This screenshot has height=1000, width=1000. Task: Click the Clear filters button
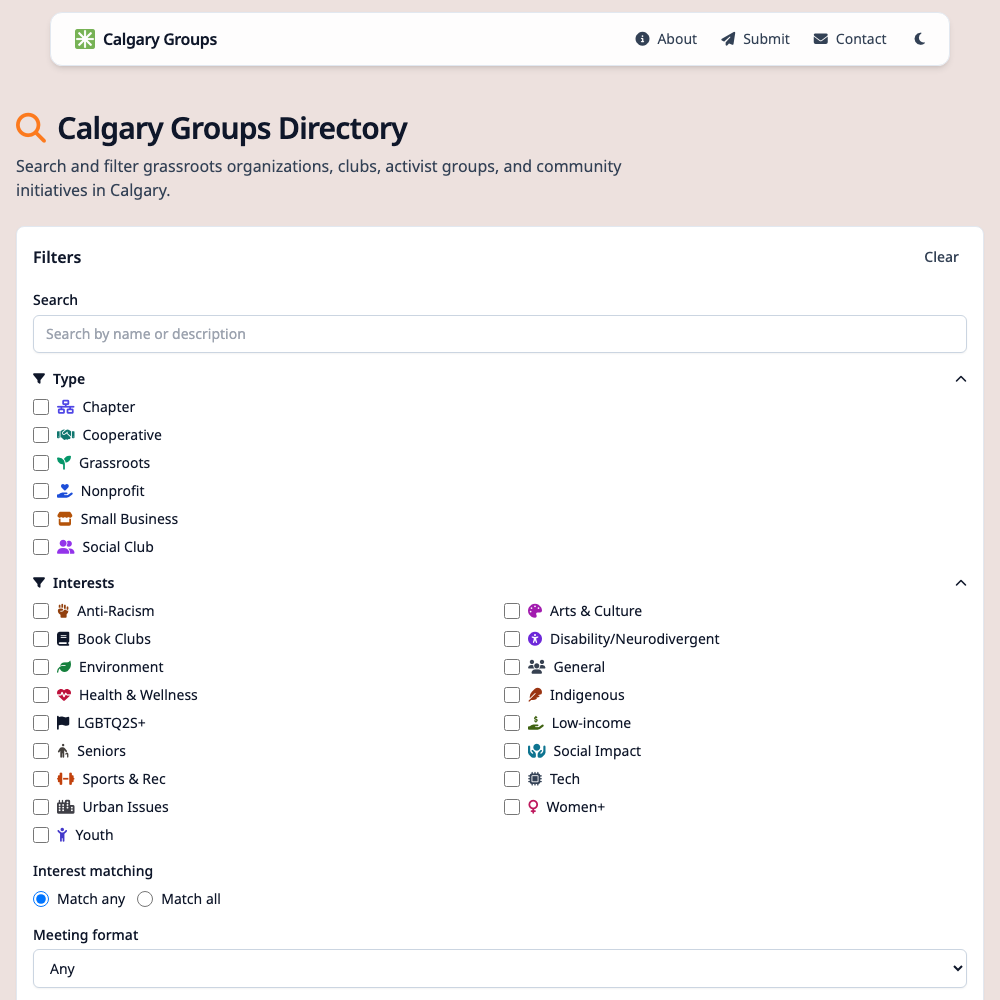click(x=941, y=257)
